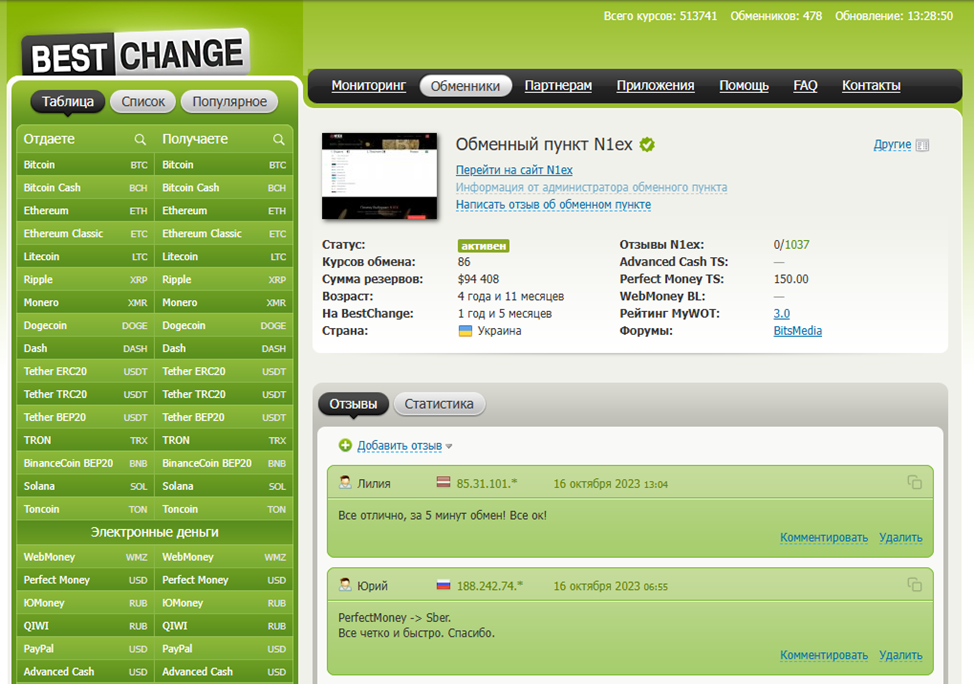
Task: Click the 1037 reviews count link
Action: point(797,245)
